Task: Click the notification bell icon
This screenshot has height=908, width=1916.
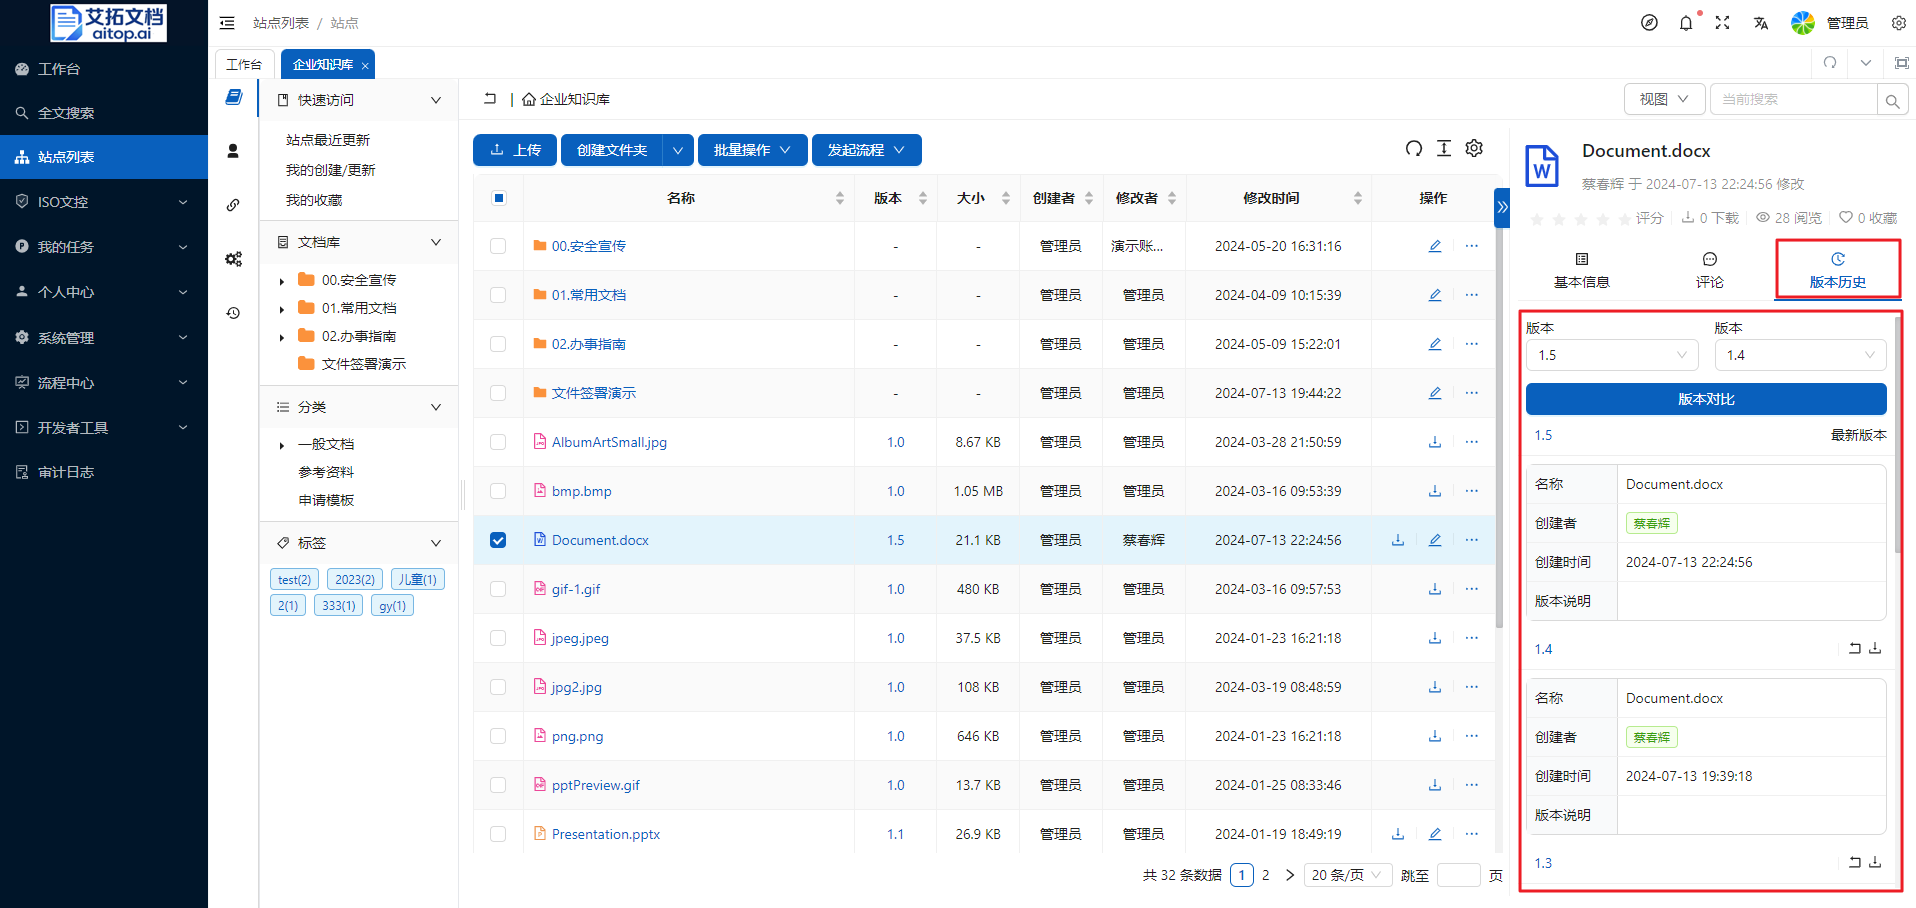Action: point(1686,23)
